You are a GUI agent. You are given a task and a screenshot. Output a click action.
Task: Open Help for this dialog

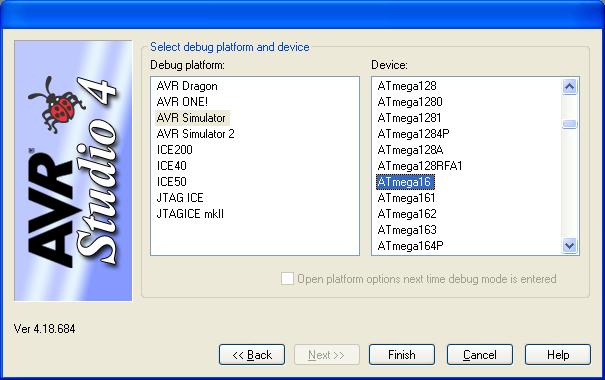pos(558,355)
